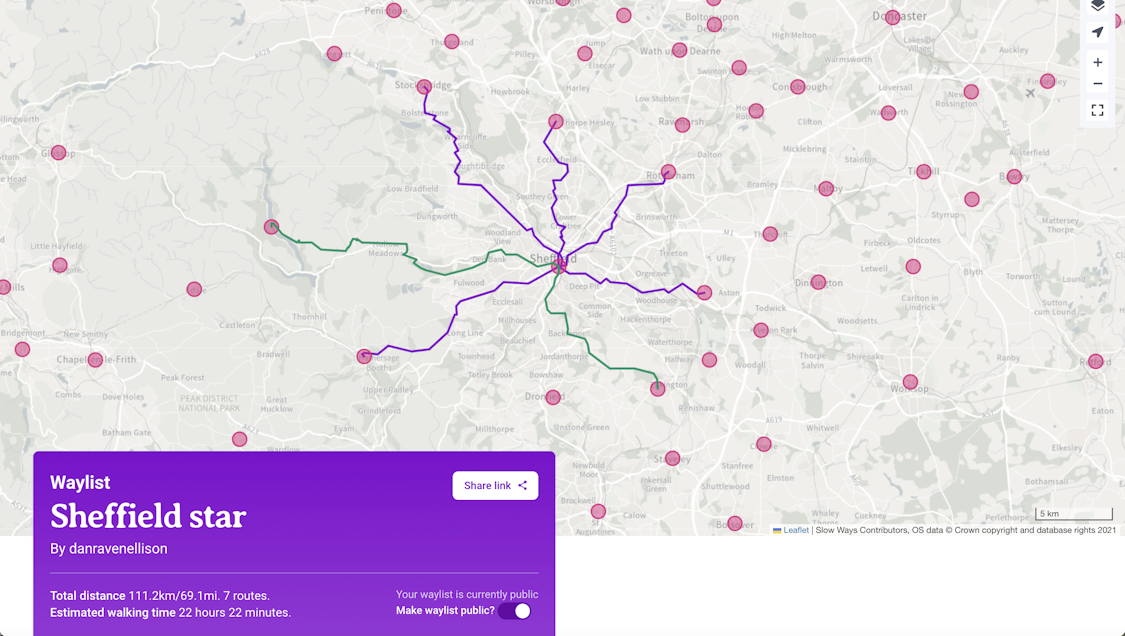Select the Aston map marker
Viewport: 1125px width, 636px height.
click(x=705, y=293)
